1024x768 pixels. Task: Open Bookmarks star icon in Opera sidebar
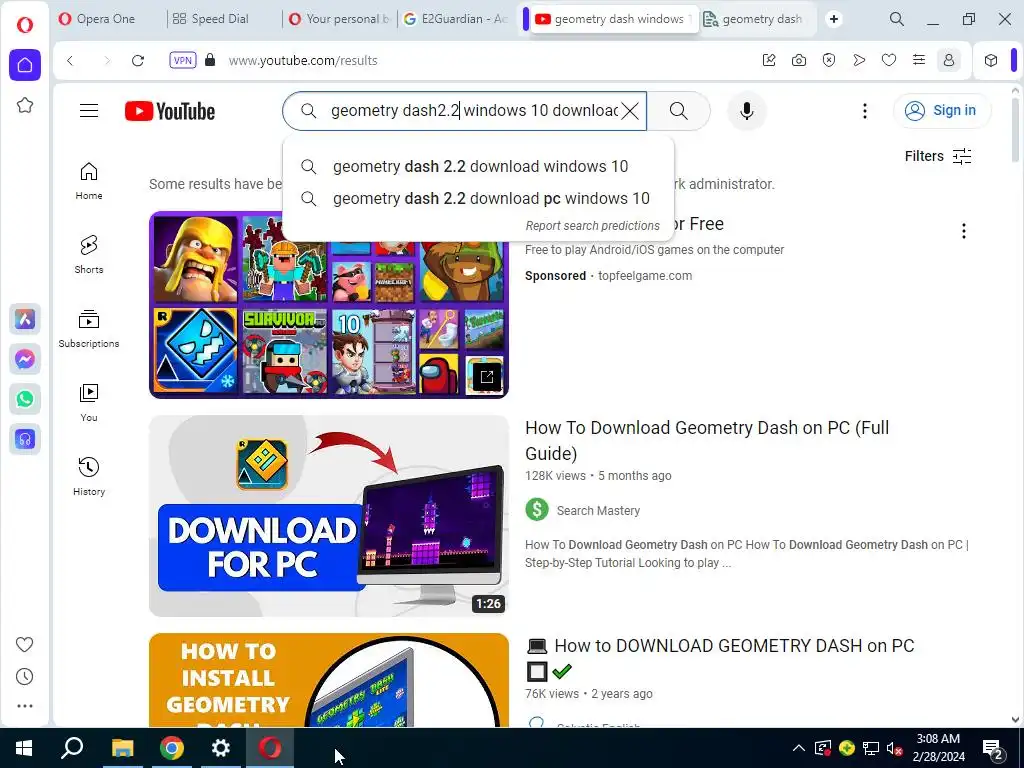25,105
